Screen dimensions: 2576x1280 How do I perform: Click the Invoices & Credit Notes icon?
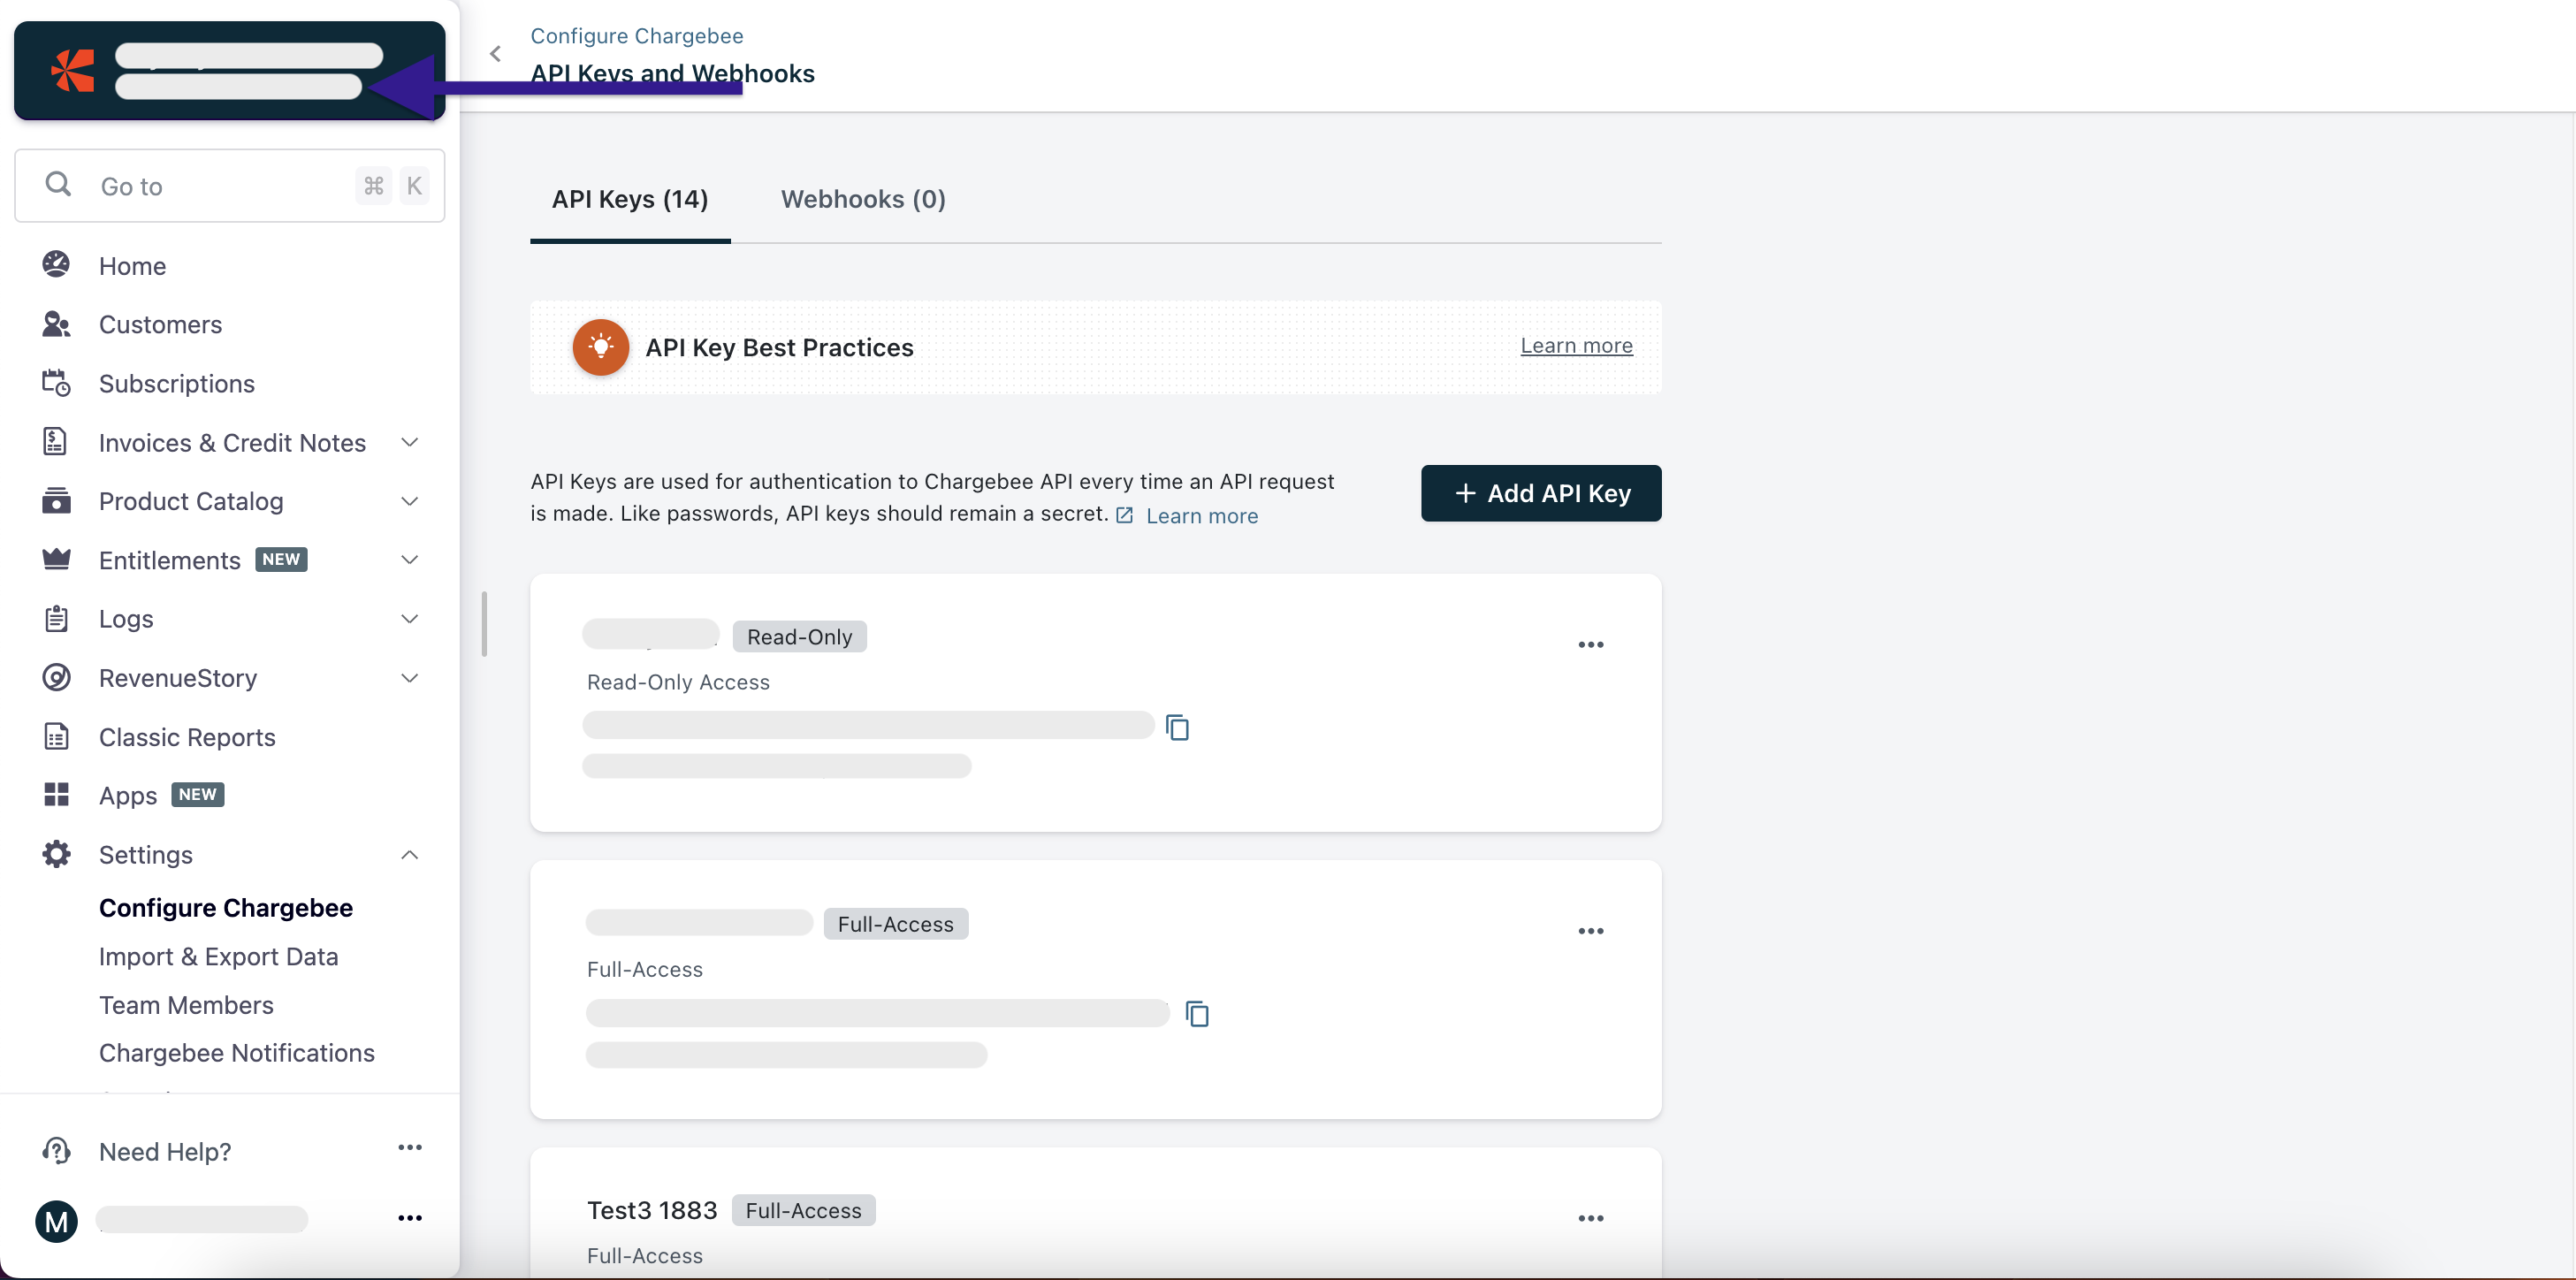56,442
